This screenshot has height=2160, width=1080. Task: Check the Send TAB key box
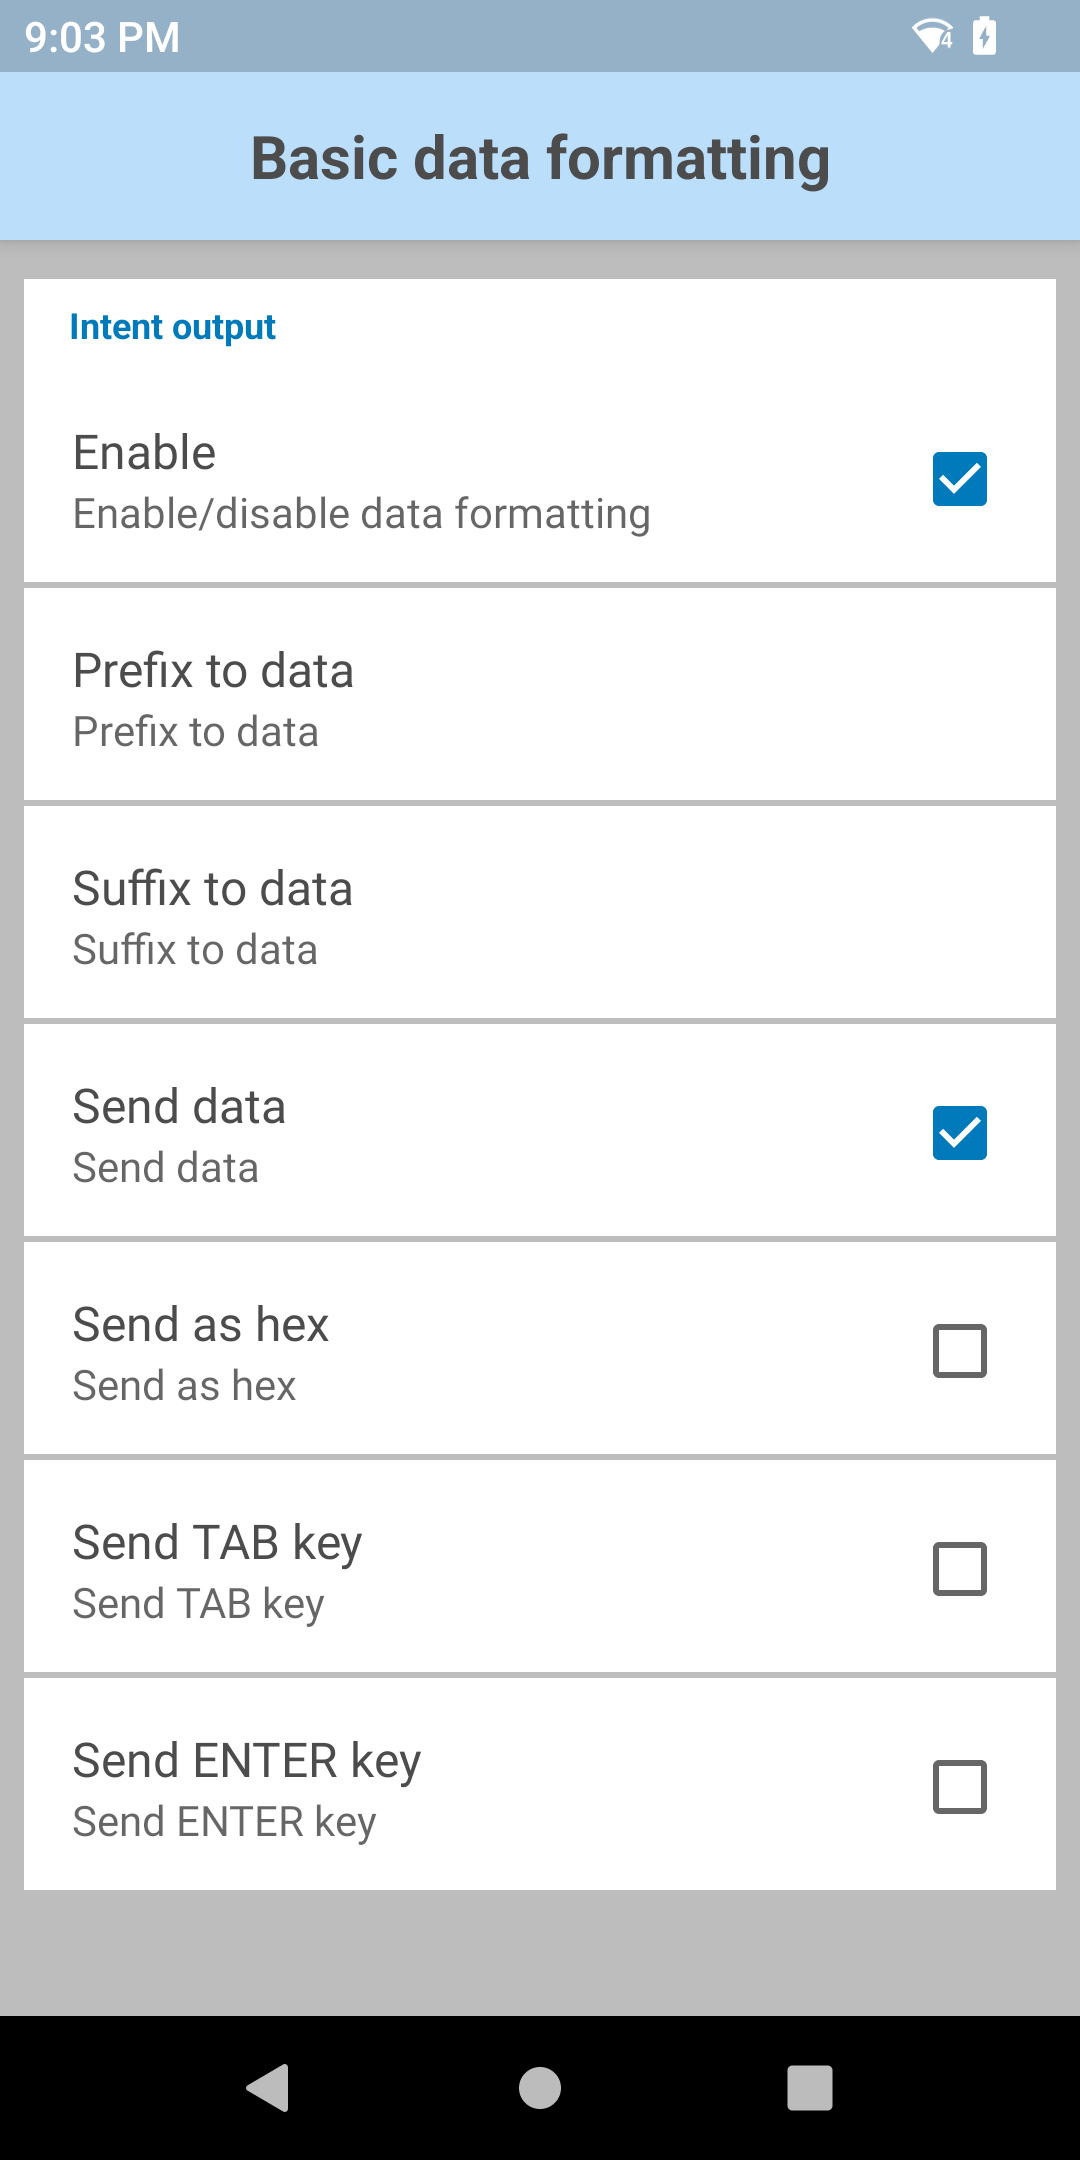(960, 1569)
